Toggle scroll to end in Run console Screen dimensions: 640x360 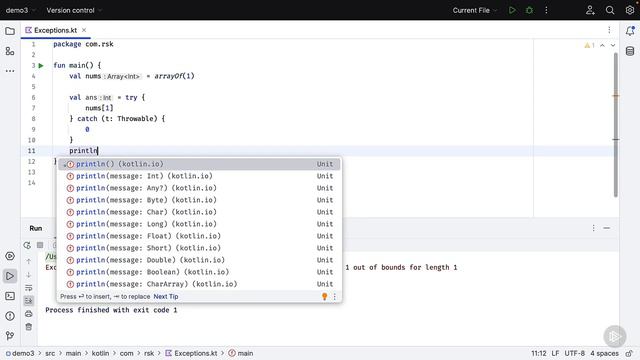29,301
